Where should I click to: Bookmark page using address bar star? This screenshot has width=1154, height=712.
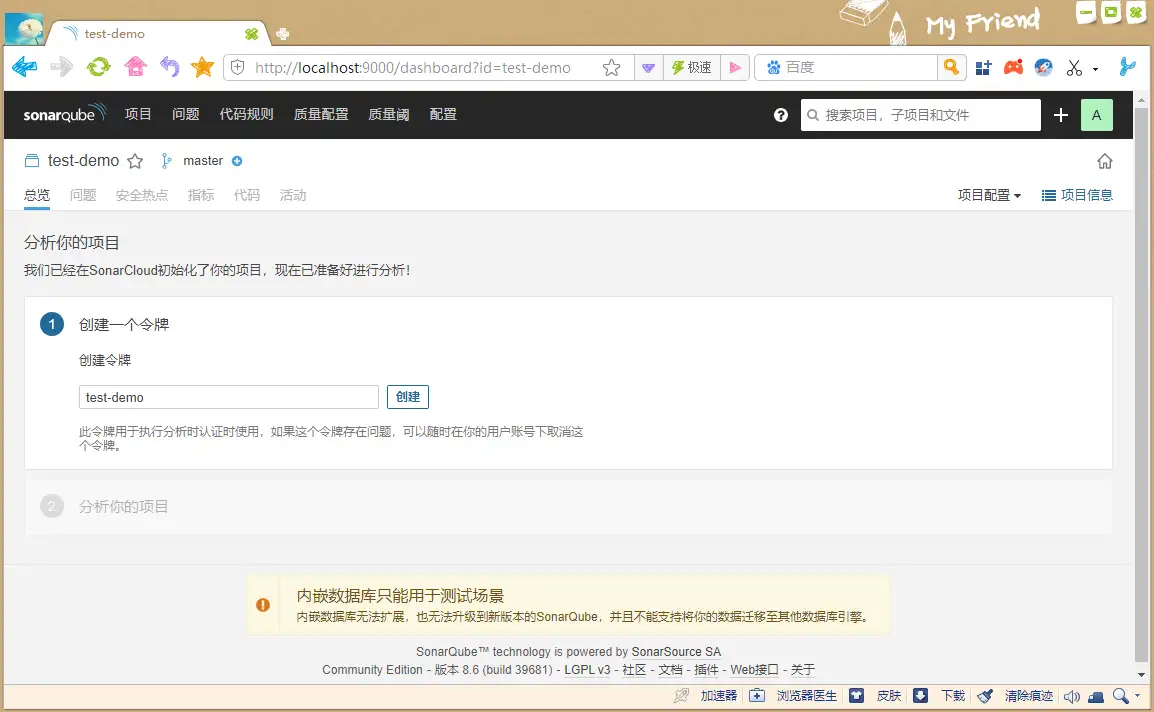611,68
